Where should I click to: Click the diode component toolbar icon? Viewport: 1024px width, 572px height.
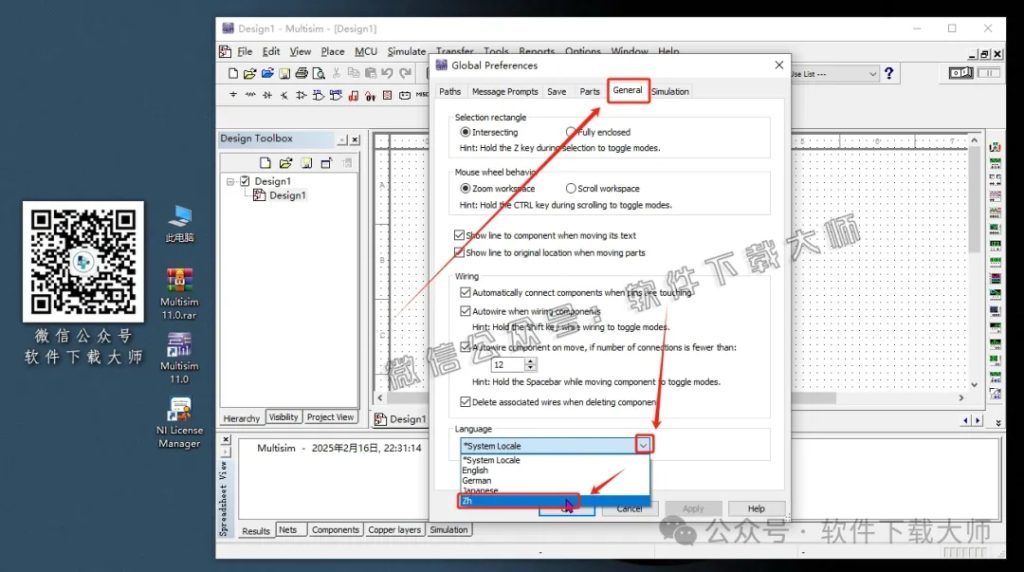click(x=268, y=96)
